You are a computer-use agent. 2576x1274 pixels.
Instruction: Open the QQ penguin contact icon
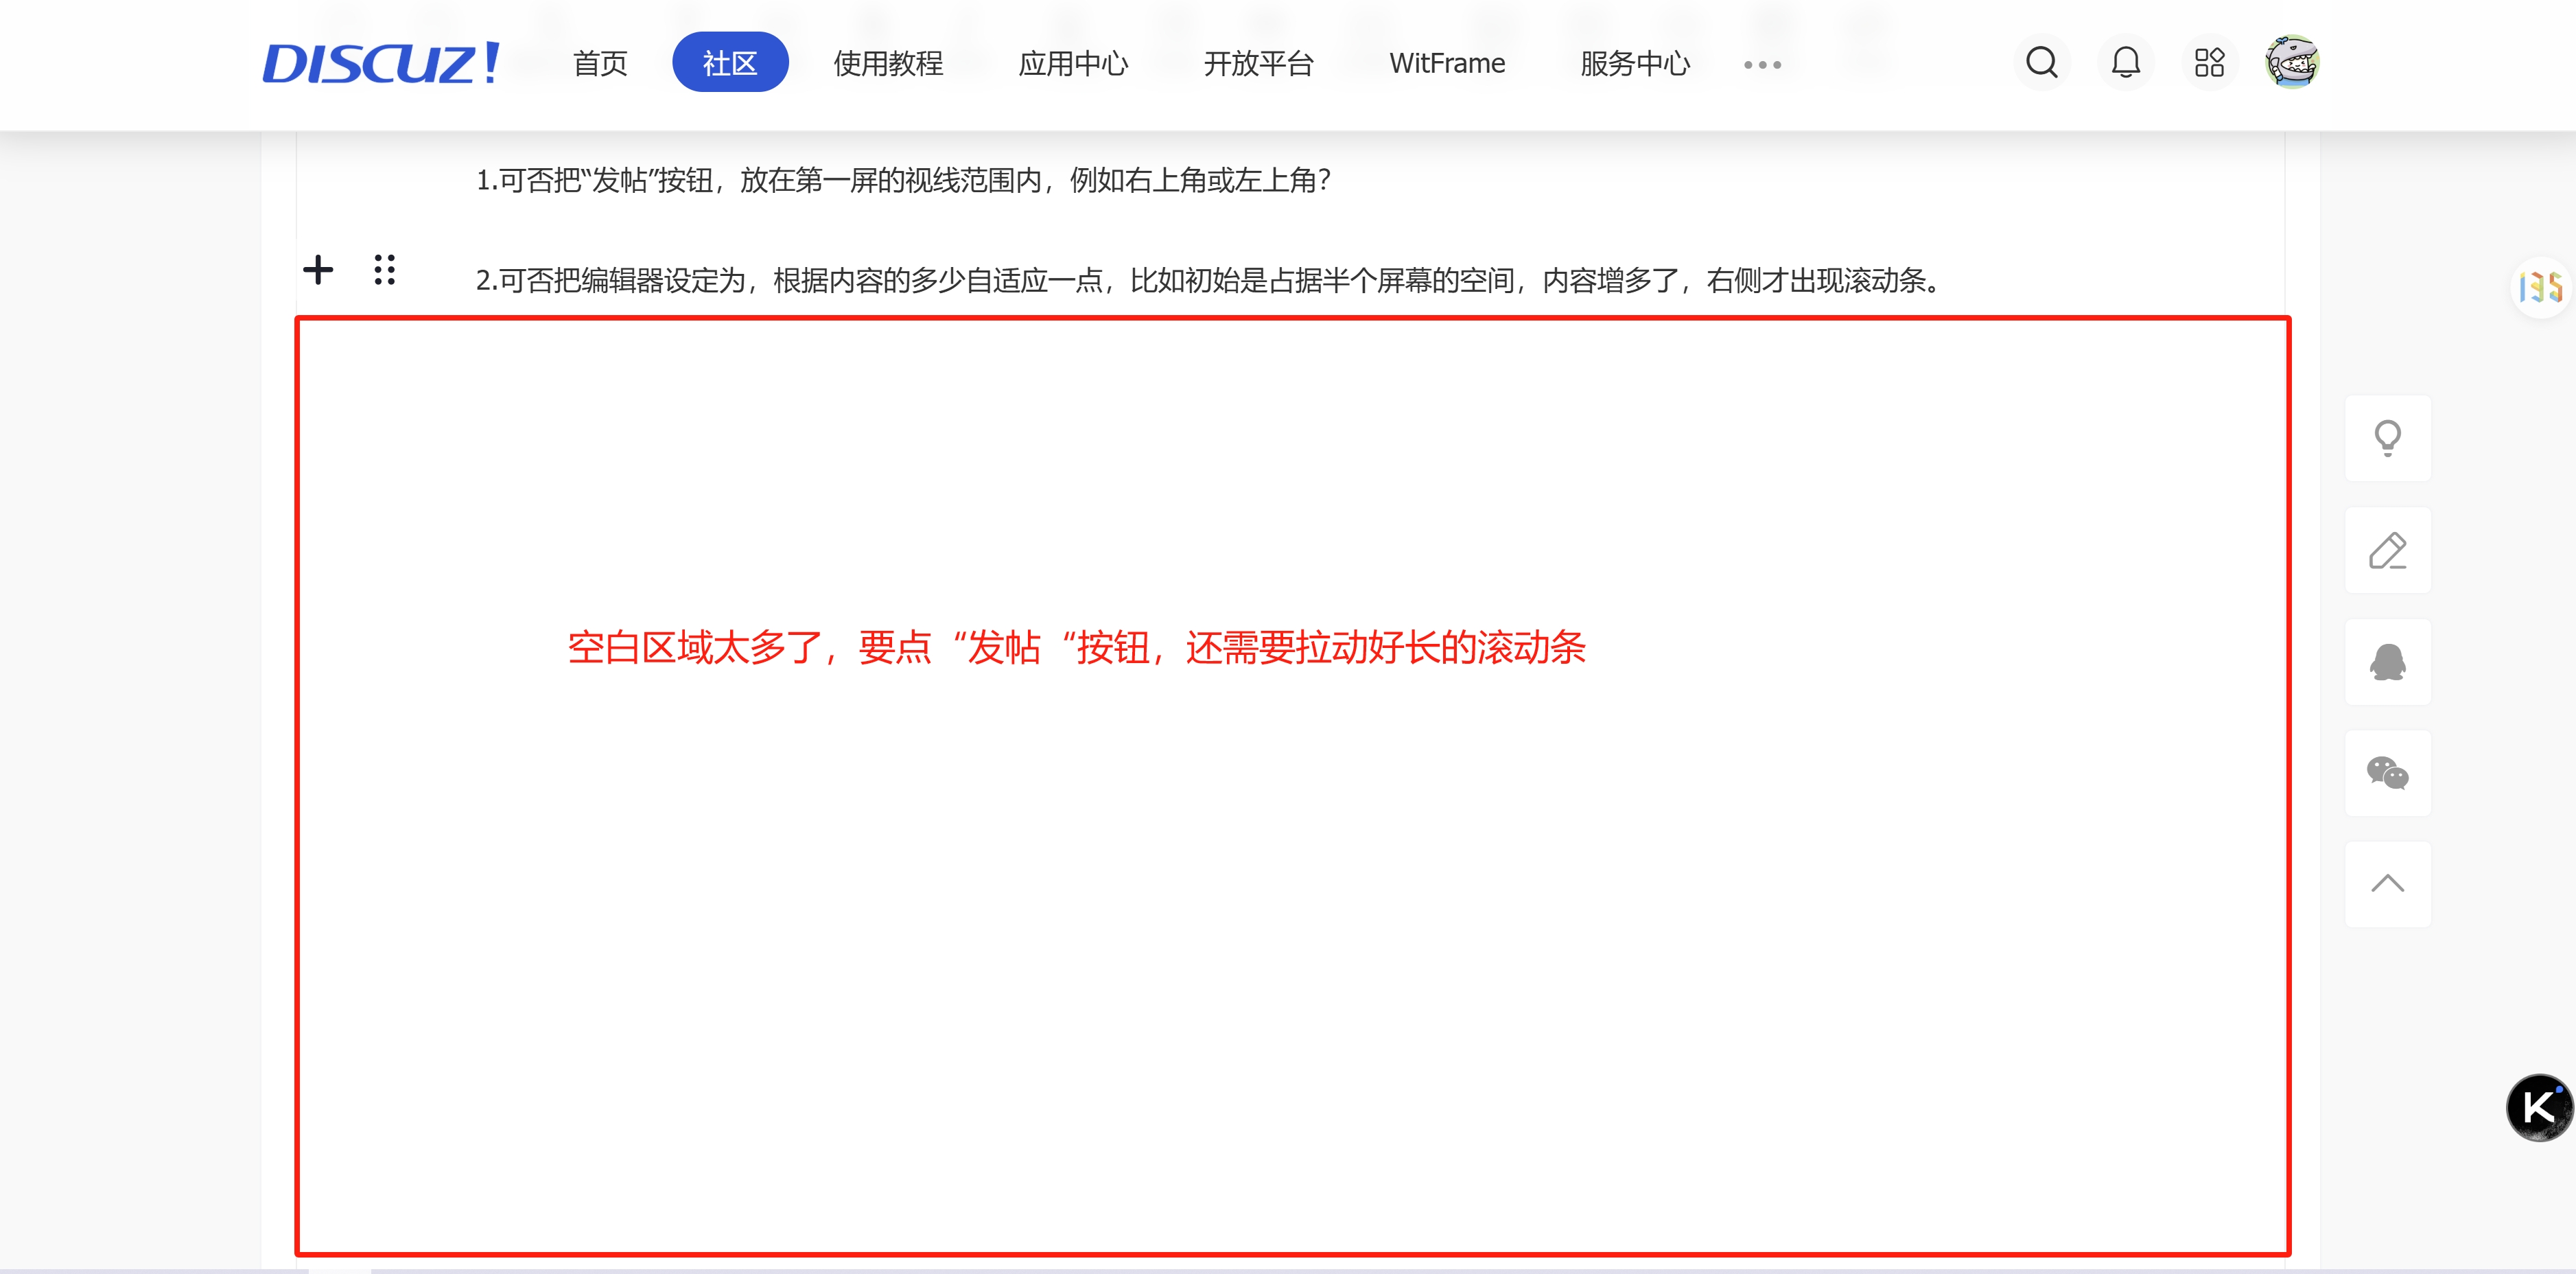[2387, 662]
